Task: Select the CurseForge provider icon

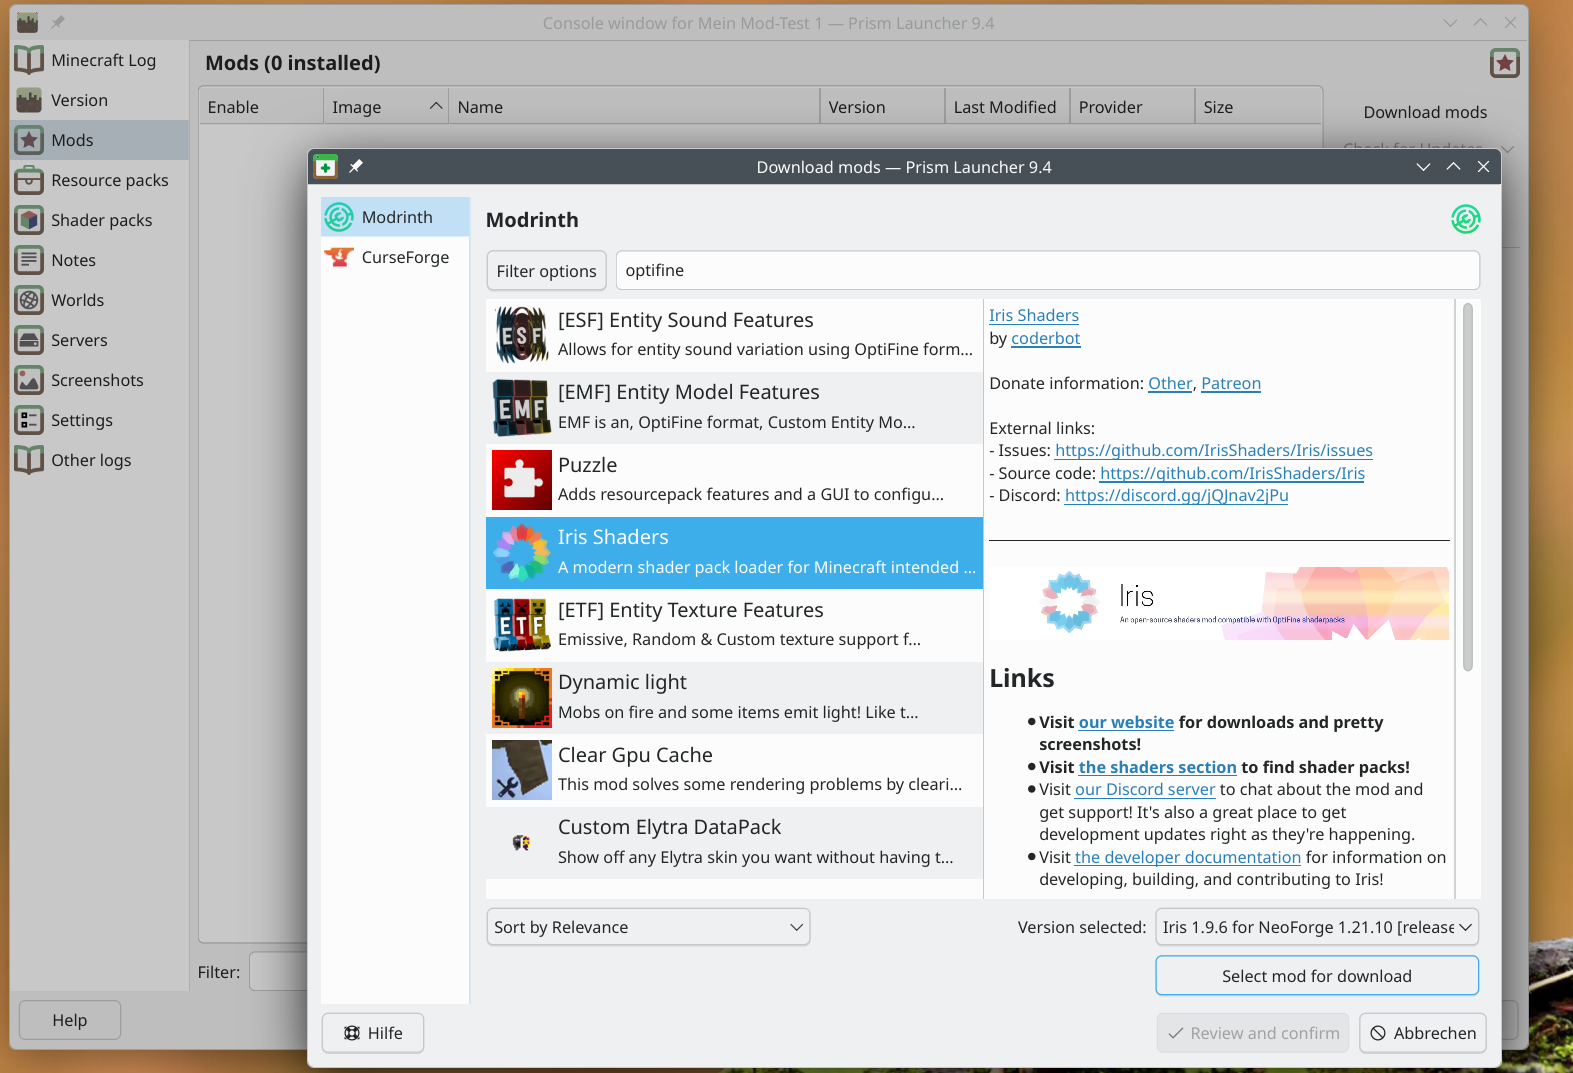Action: (340, 257)
